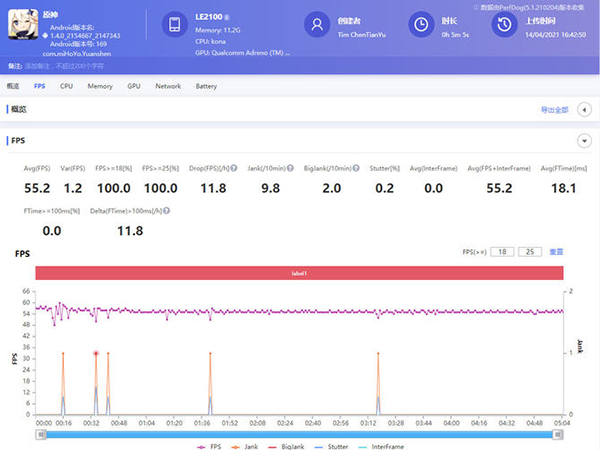The height and width of the screenshot is (450, 600).
Task: Collapse the FPS section with arrow button
Action: (584, 141)
